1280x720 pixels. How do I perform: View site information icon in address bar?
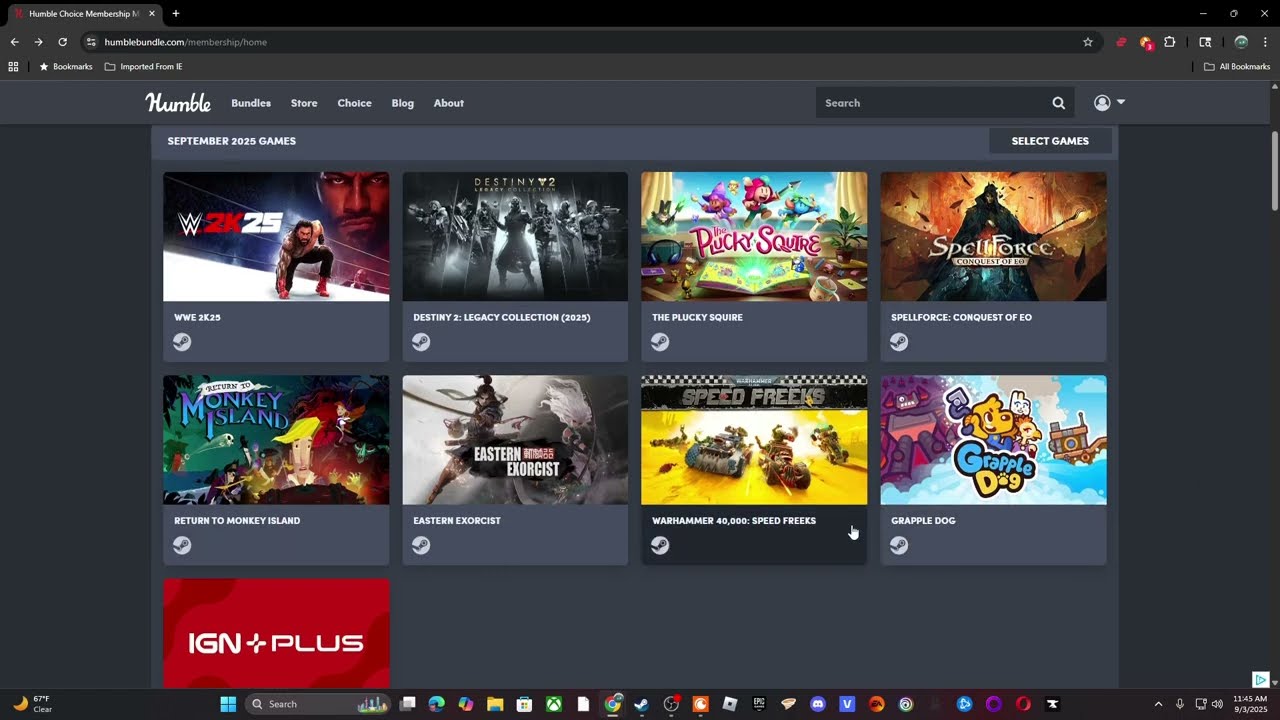click(x=91, y=42)
